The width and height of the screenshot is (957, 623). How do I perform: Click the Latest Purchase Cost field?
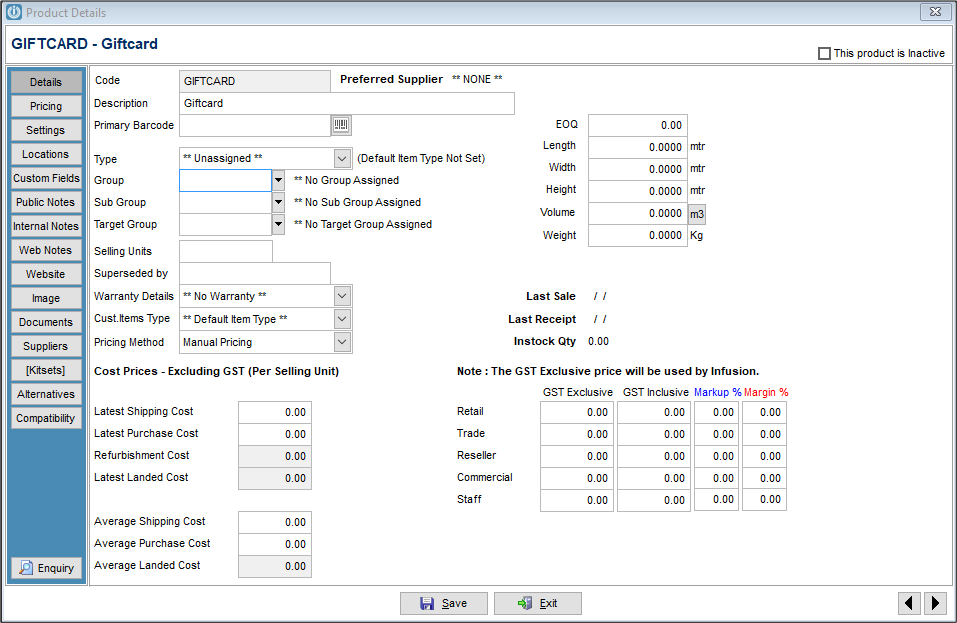(275, 434)
